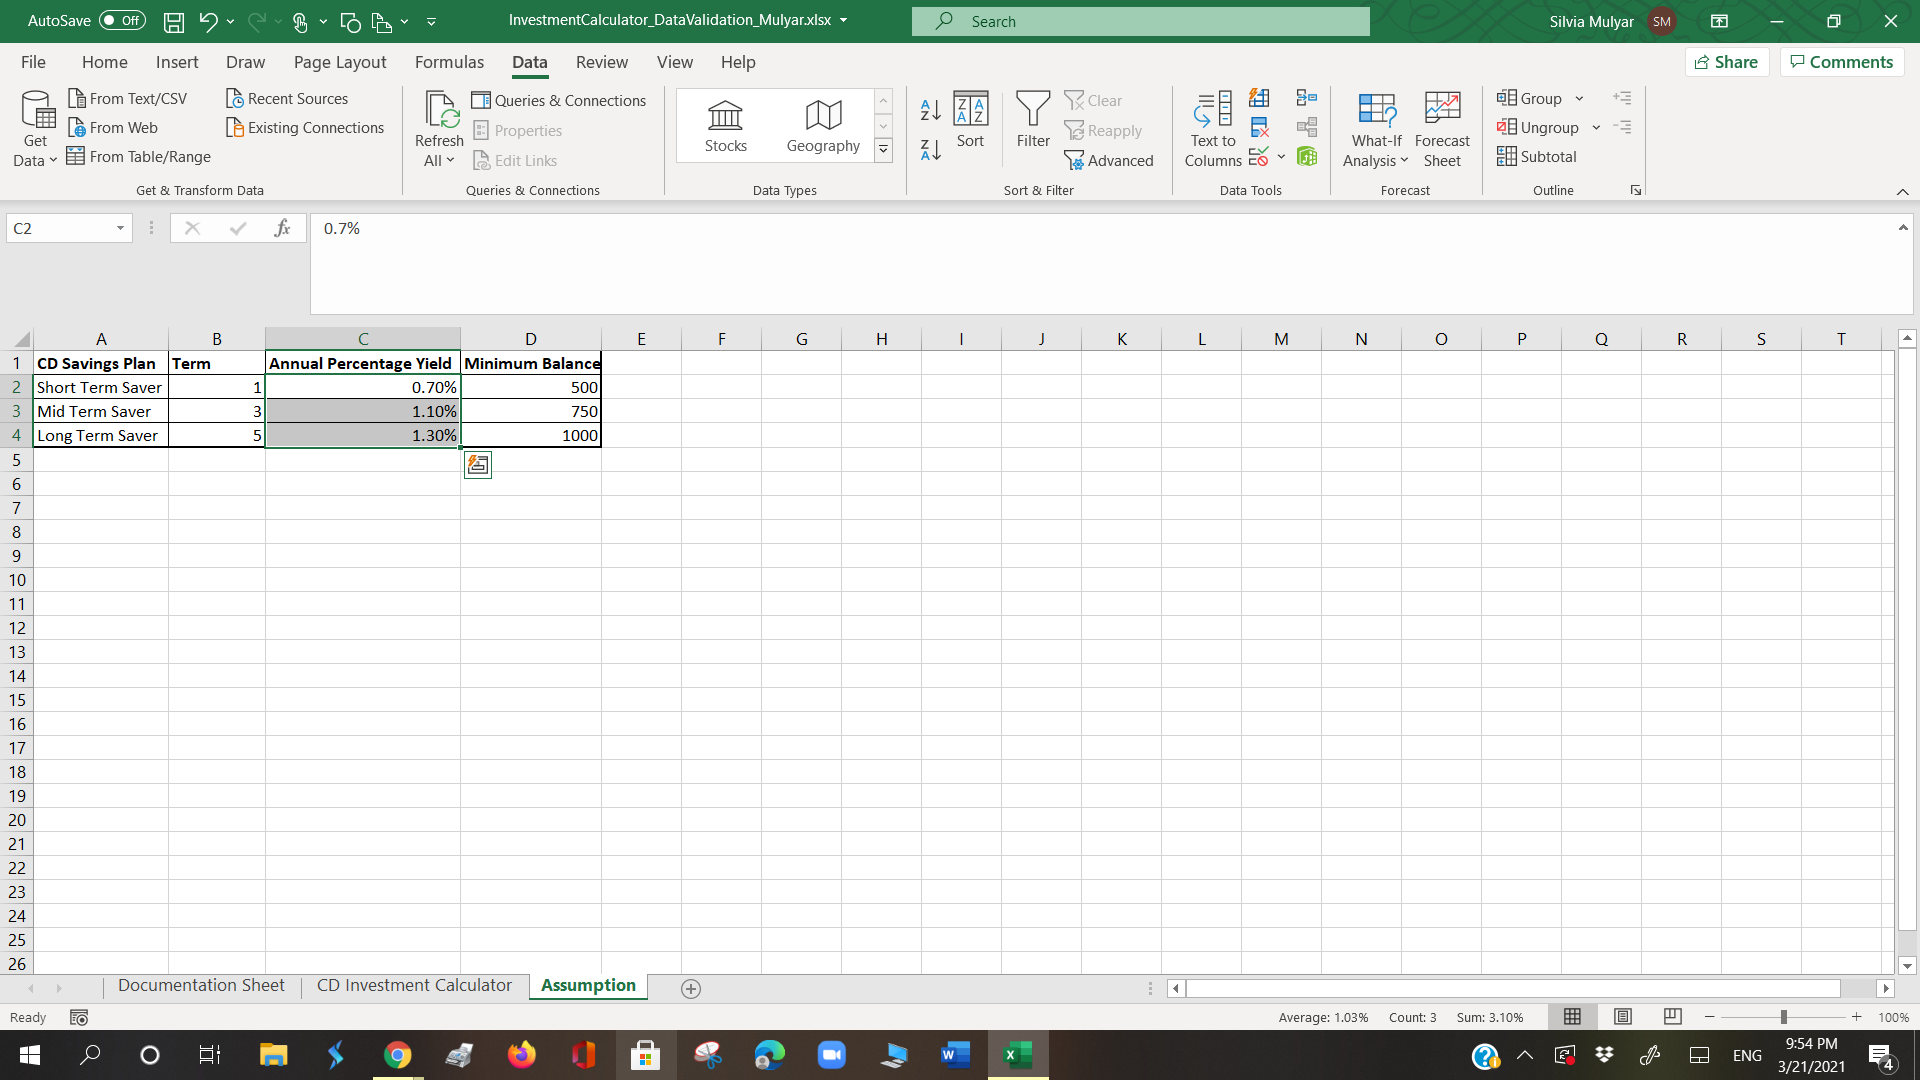
Task: Click the Filter funnel icon
Action: [x=1033, y=120]
